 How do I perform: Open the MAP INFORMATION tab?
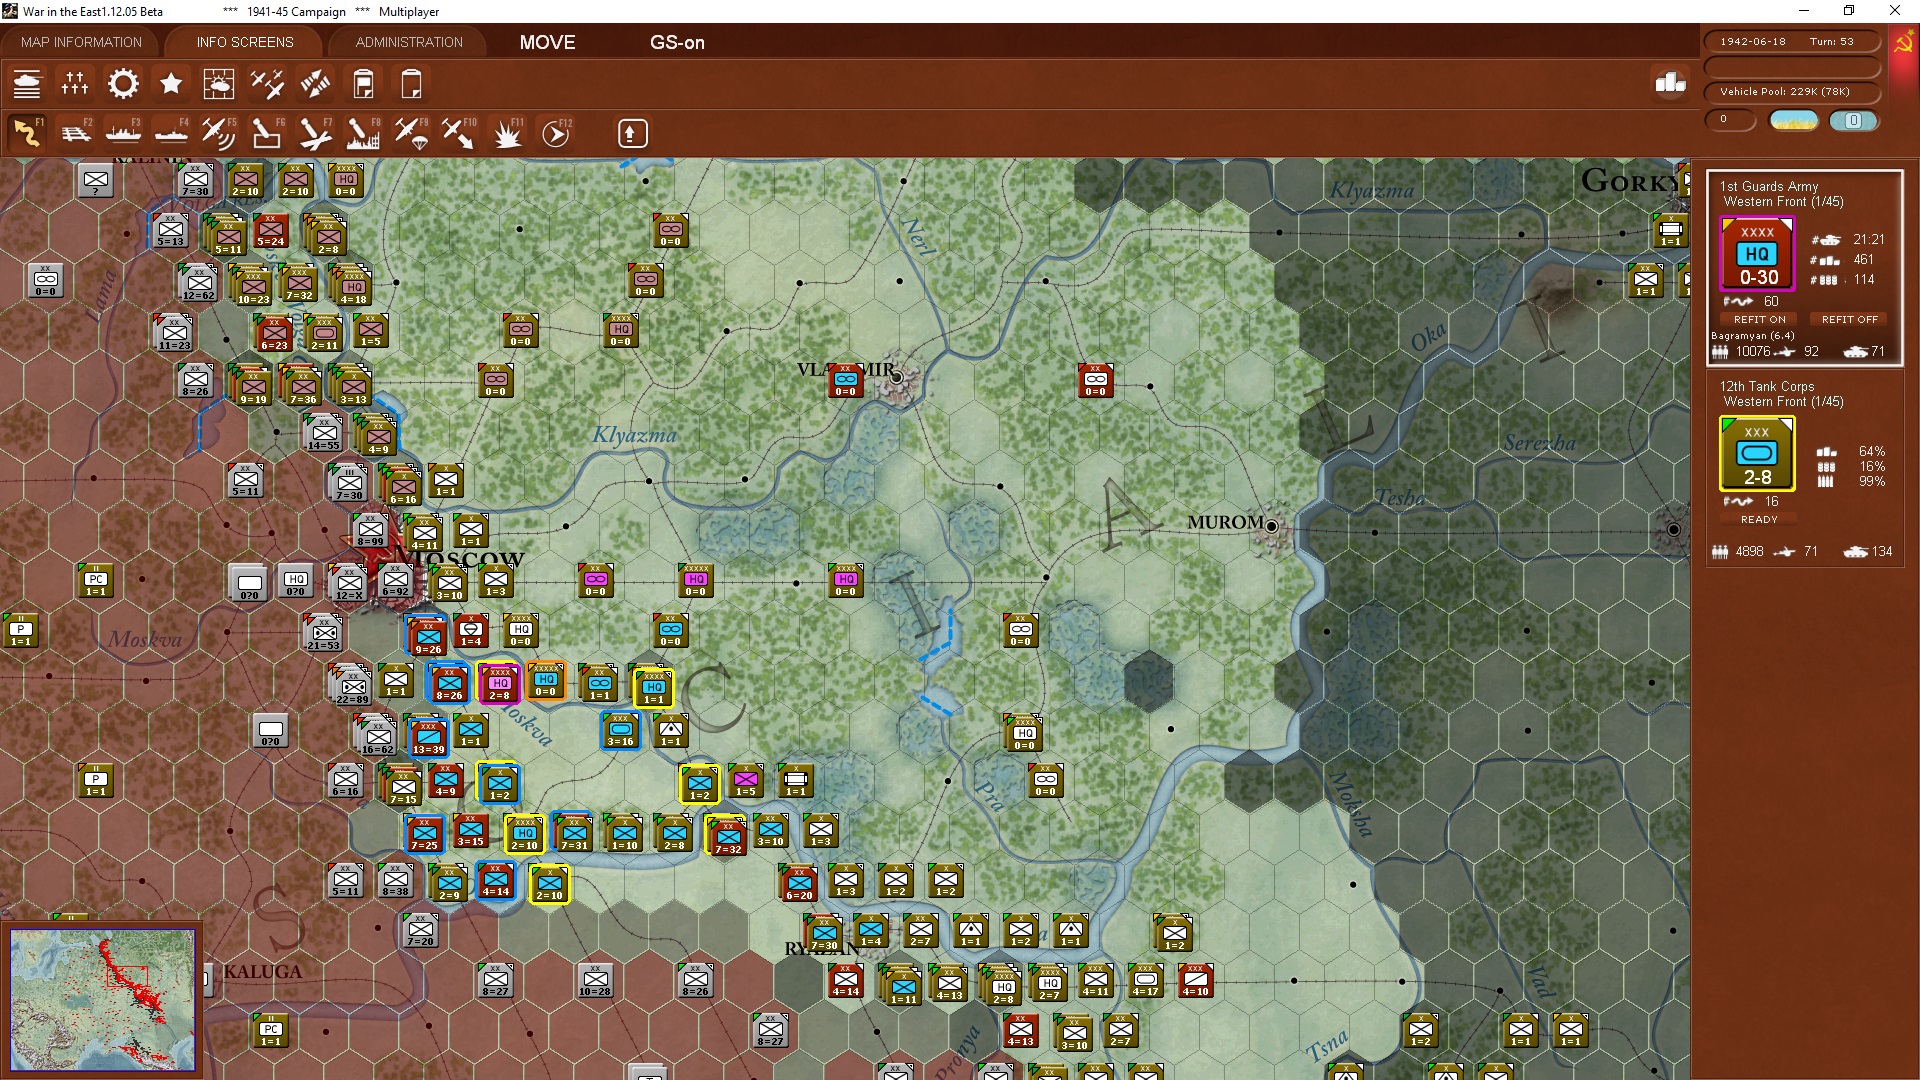click(81, 42)
